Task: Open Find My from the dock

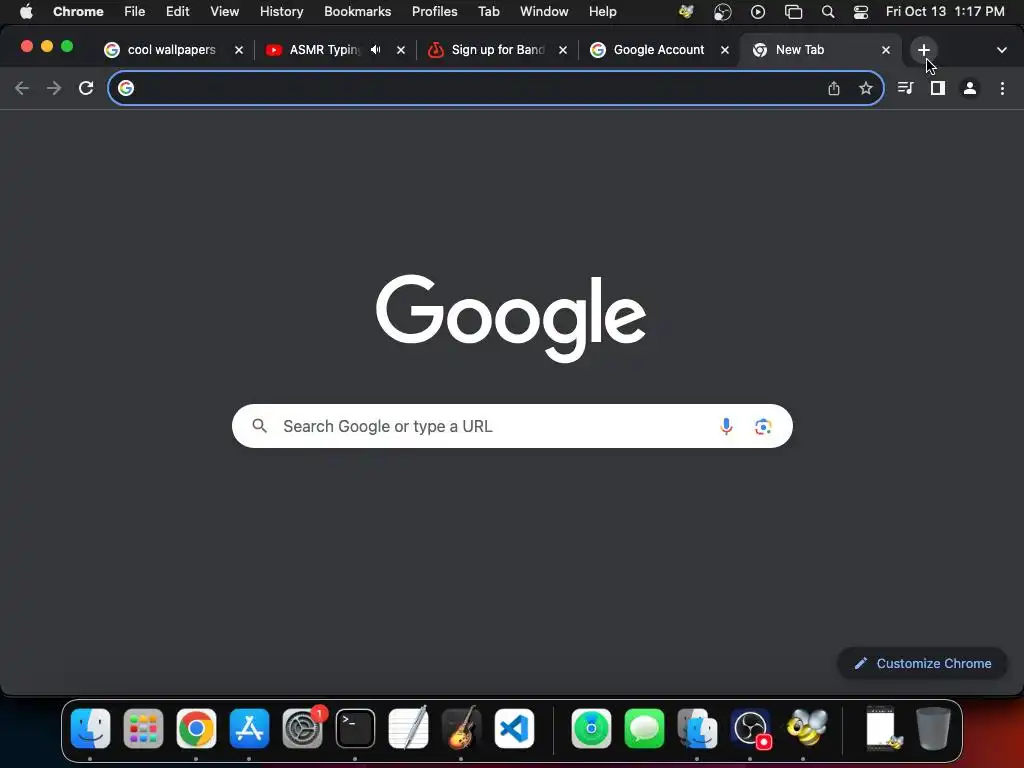Action: point(591,728)
